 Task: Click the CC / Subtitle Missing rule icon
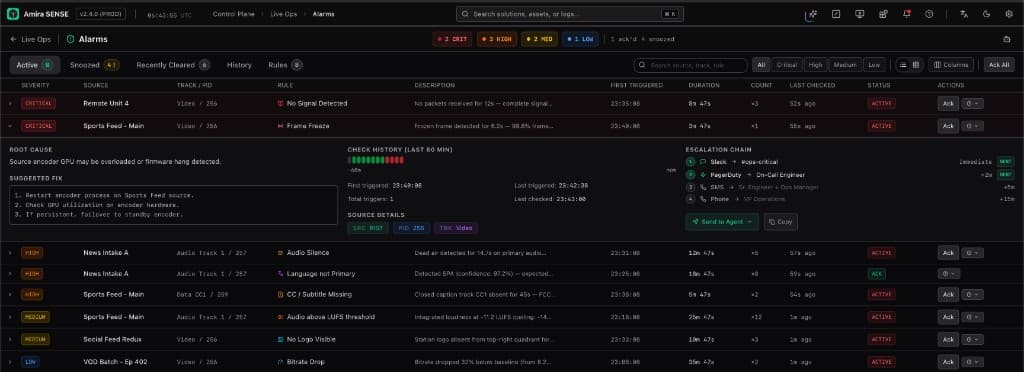coord(281,294)
